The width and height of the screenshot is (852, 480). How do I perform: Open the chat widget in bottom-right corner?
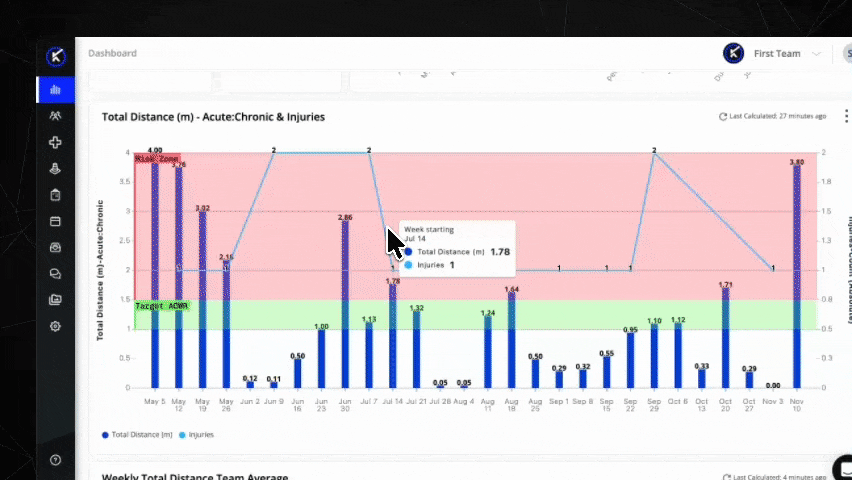coord(843,468)
